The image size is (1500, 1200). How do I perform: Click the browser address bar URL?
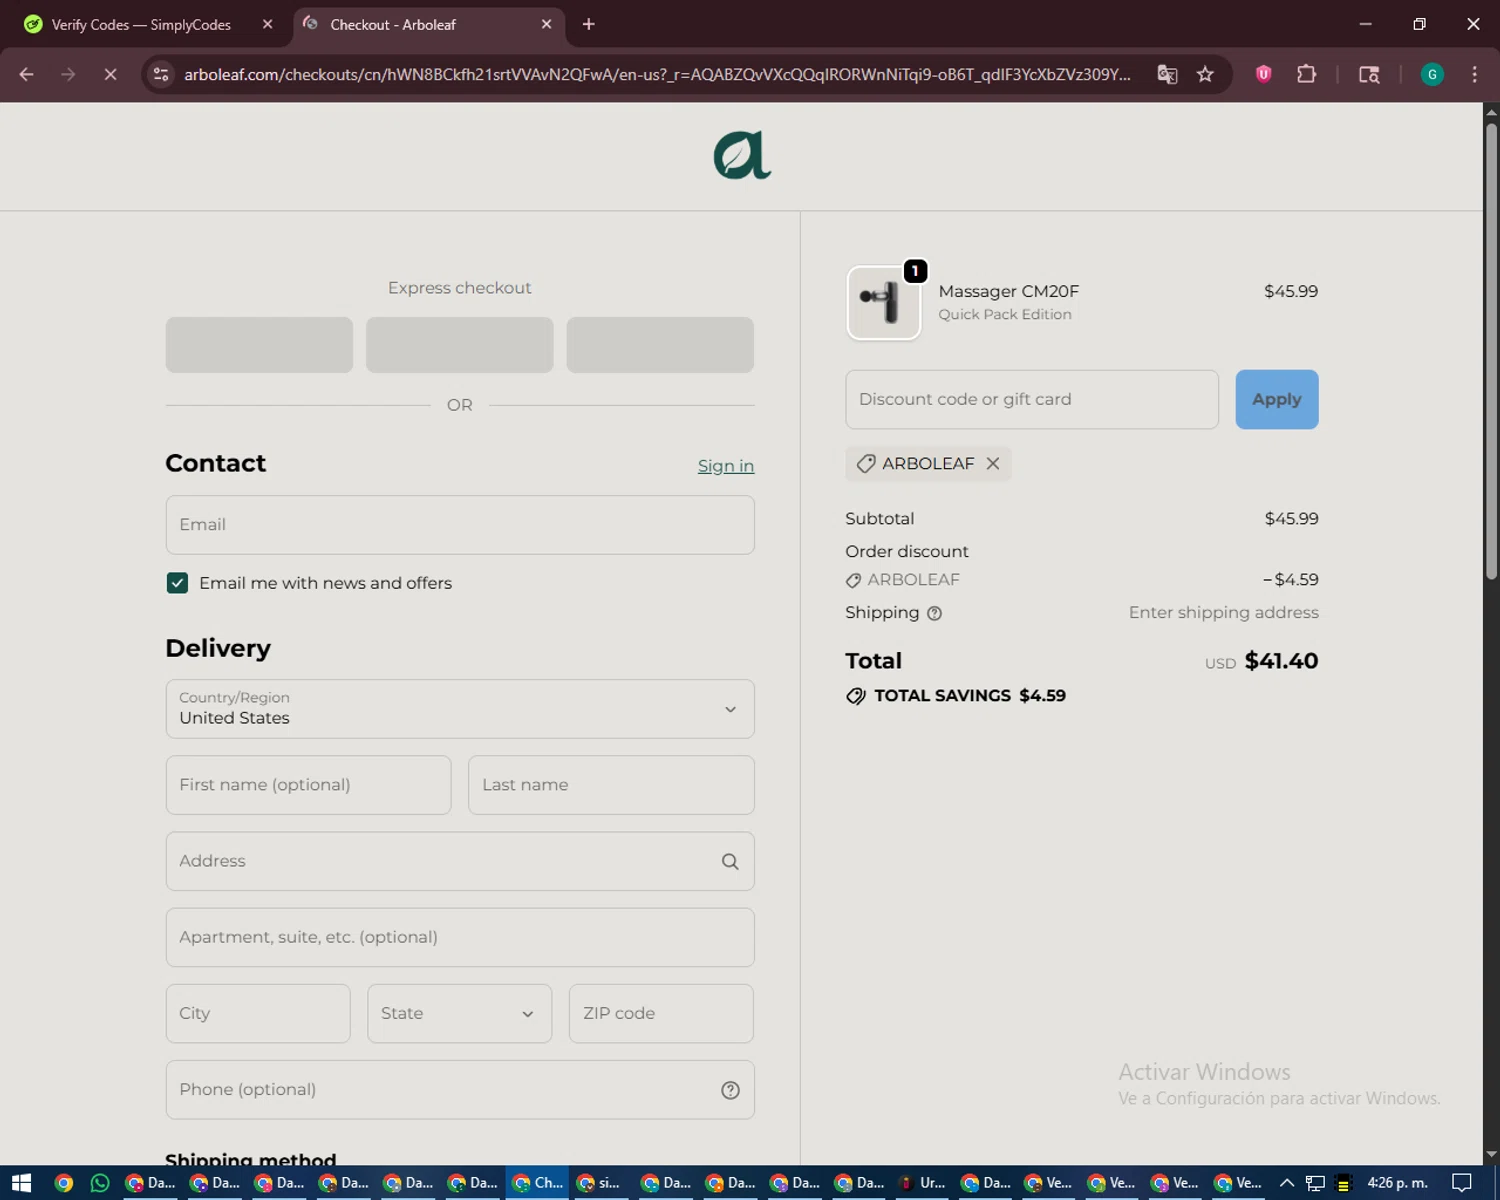tap(657, 74)
